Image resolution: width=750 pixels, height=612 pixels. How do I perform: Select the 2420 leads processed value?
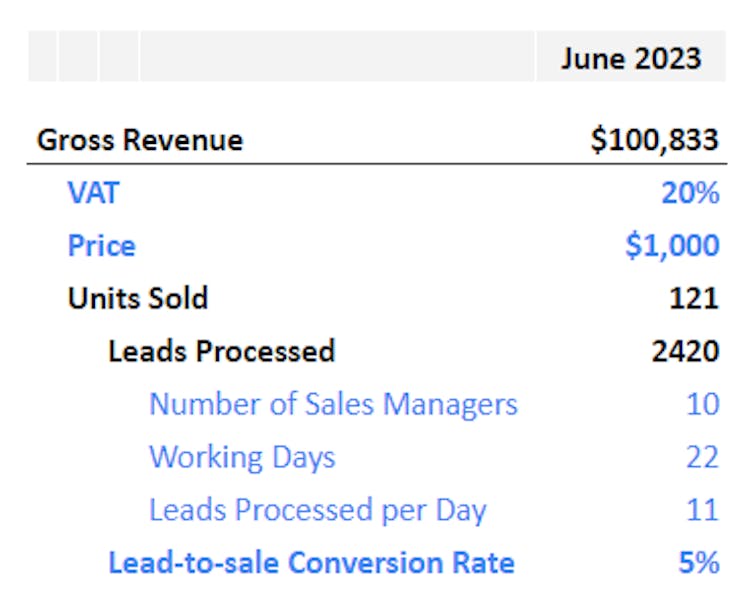tap(683, 351)
